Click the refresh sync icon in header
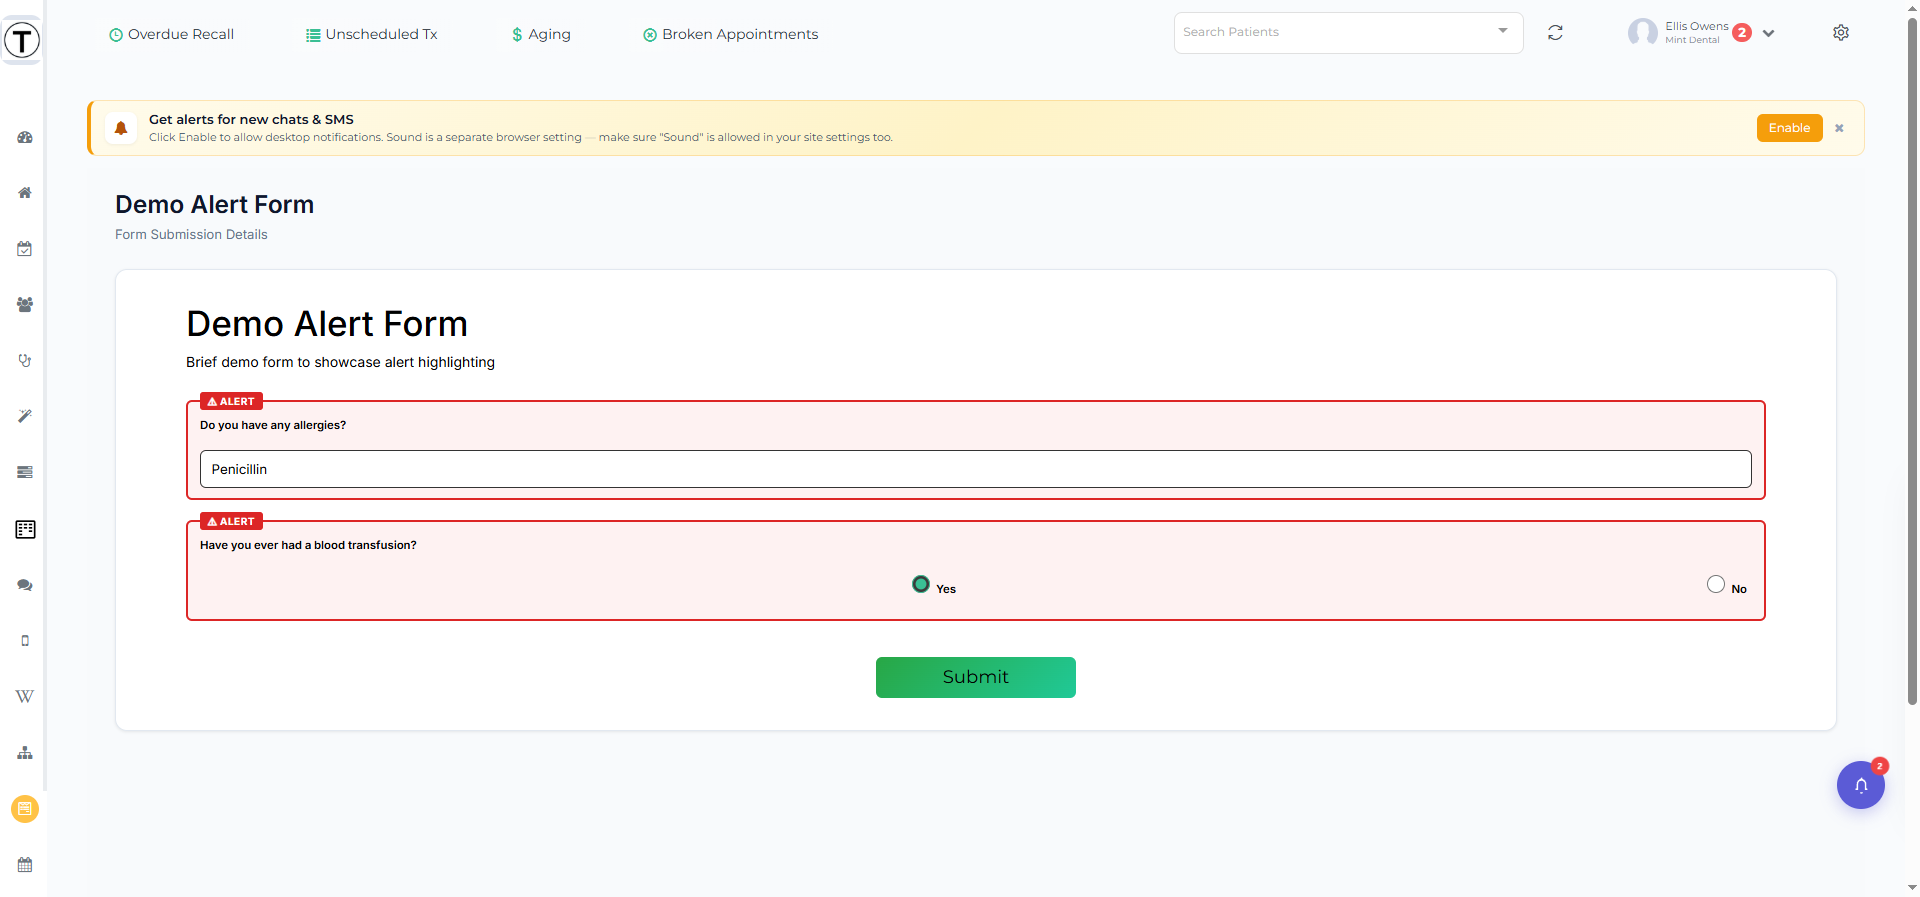Screen dimensions: 1920x897 (x=1555, y=33)
